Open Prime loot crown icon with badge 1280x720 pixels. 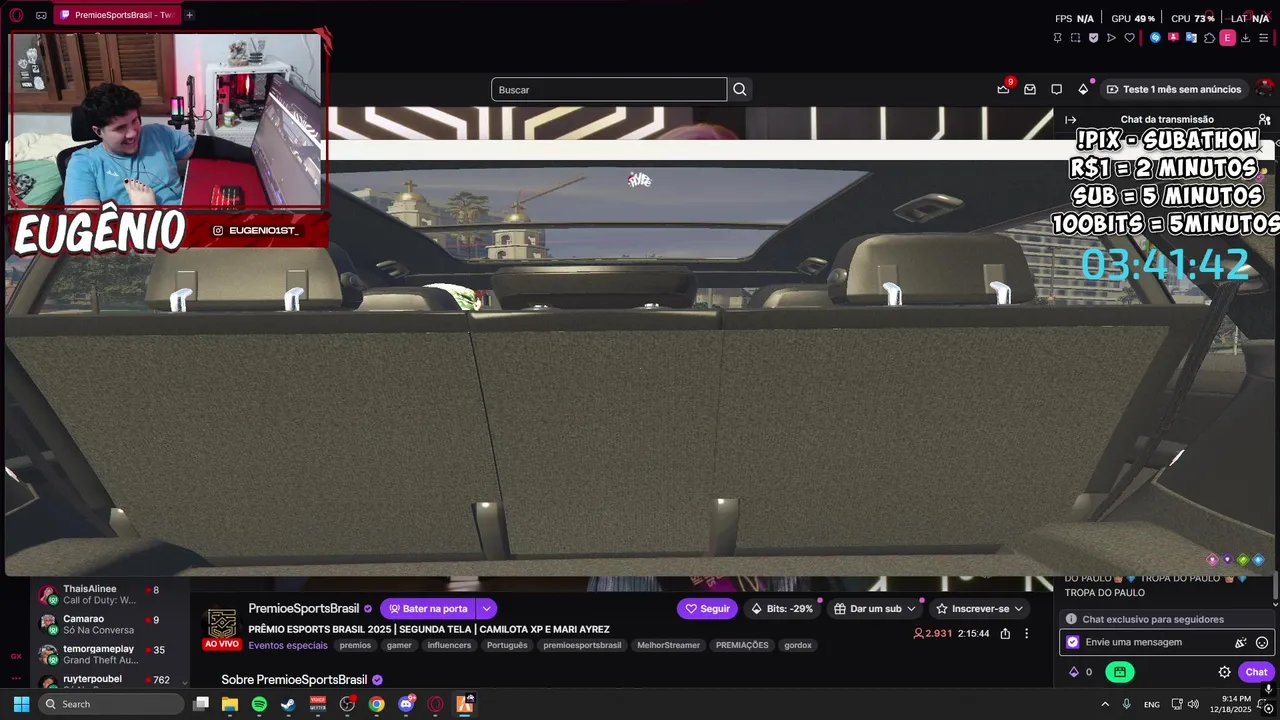tap(1003, 89)
